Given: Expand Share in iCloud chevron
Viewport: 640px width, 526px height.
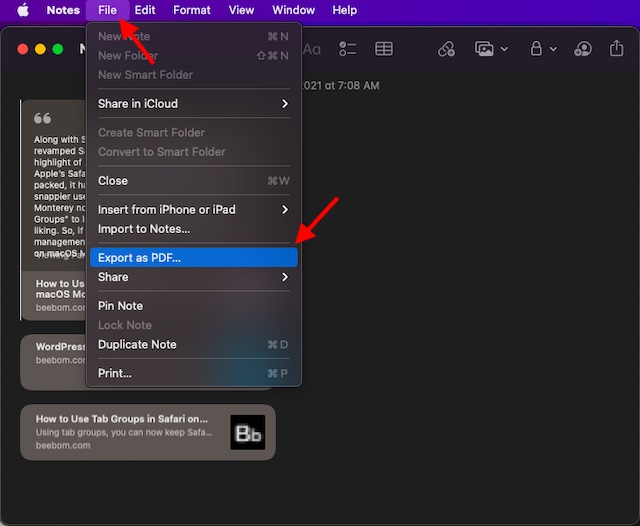Looking at the screenshot, I should coord(285,104).
